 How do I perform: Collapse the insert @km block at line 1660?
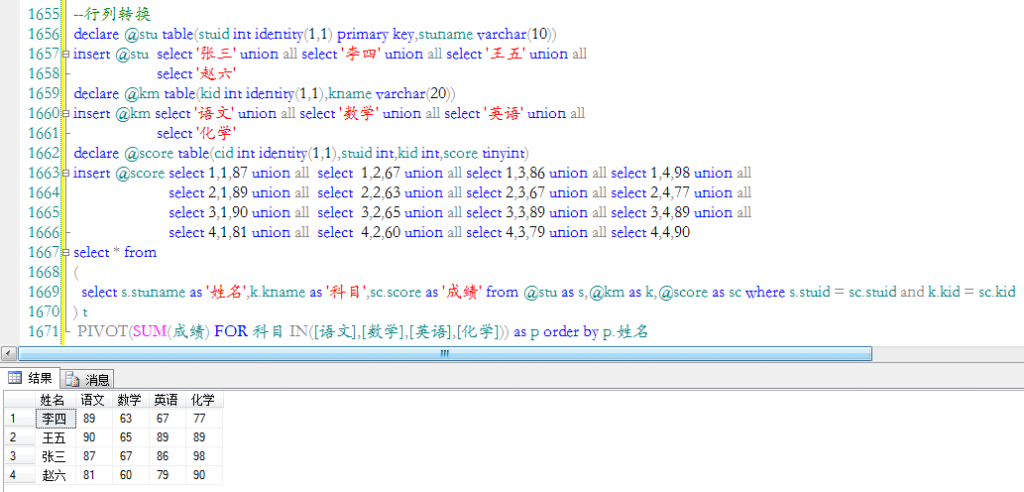65,114
